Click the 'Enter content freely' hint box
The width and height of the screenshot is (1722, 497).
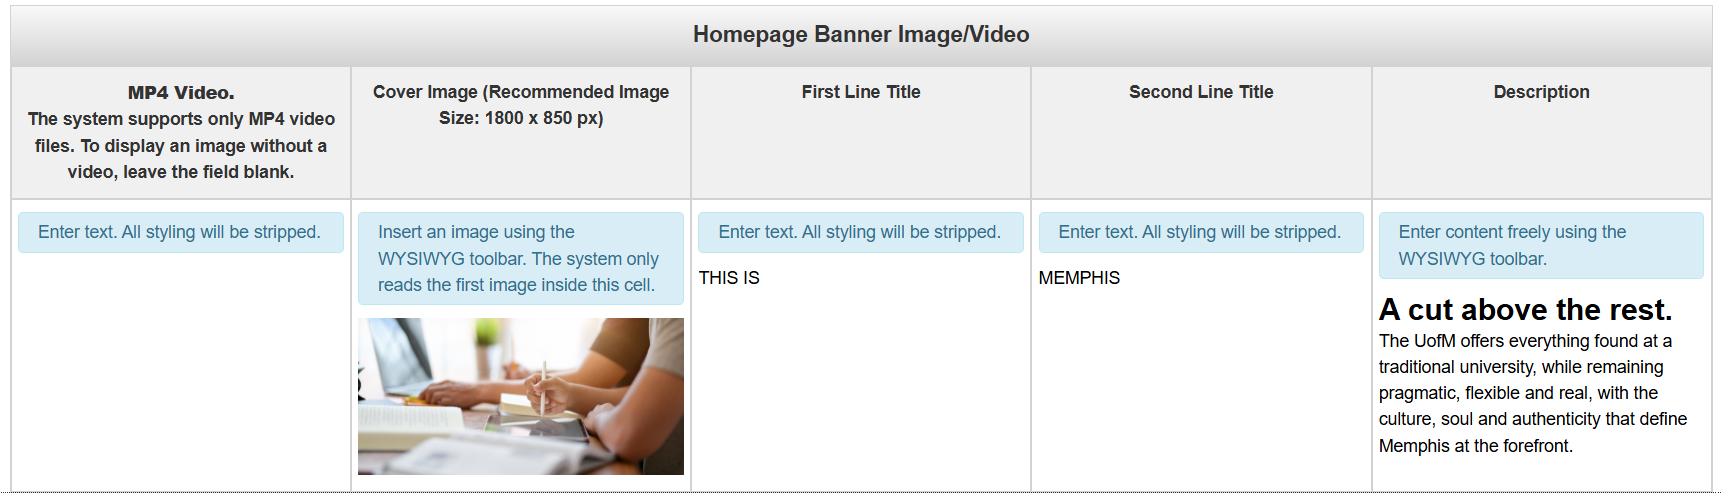tap(1541, 245)
